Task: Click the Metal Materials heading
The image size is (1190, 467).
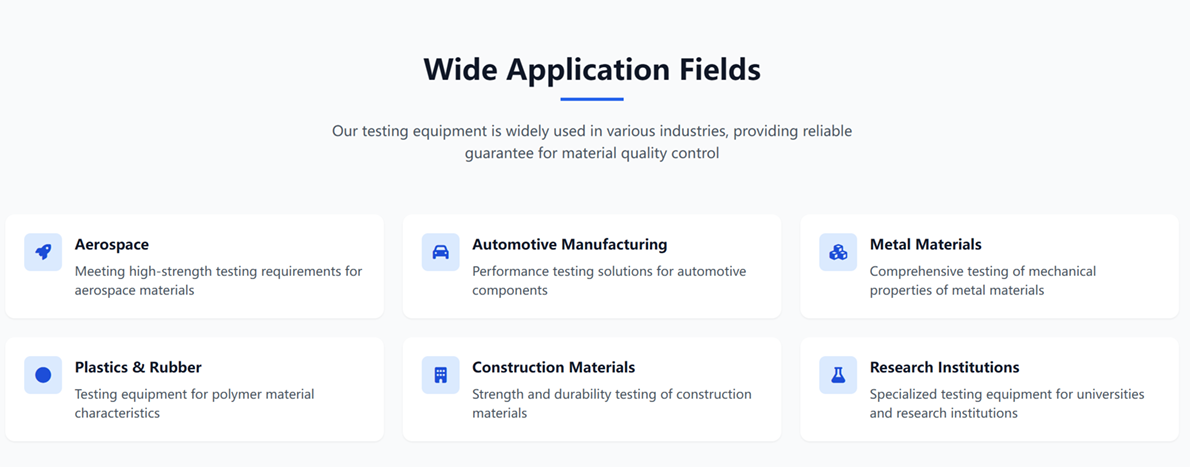Action: coord(925,244)
